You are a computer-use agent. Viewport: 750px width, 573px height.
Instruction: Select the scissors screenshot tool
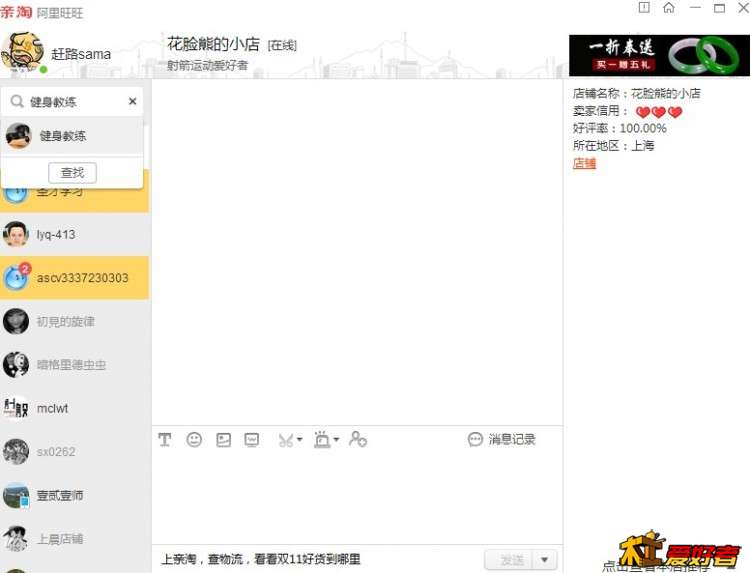[286, 440]
